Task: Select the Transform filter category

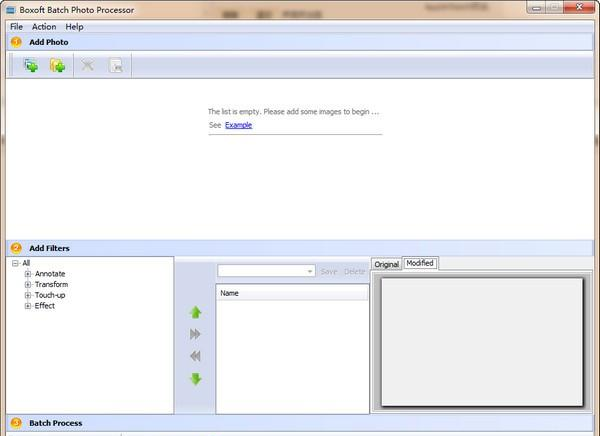Action: pyautogui.click(x=51, y=284)
